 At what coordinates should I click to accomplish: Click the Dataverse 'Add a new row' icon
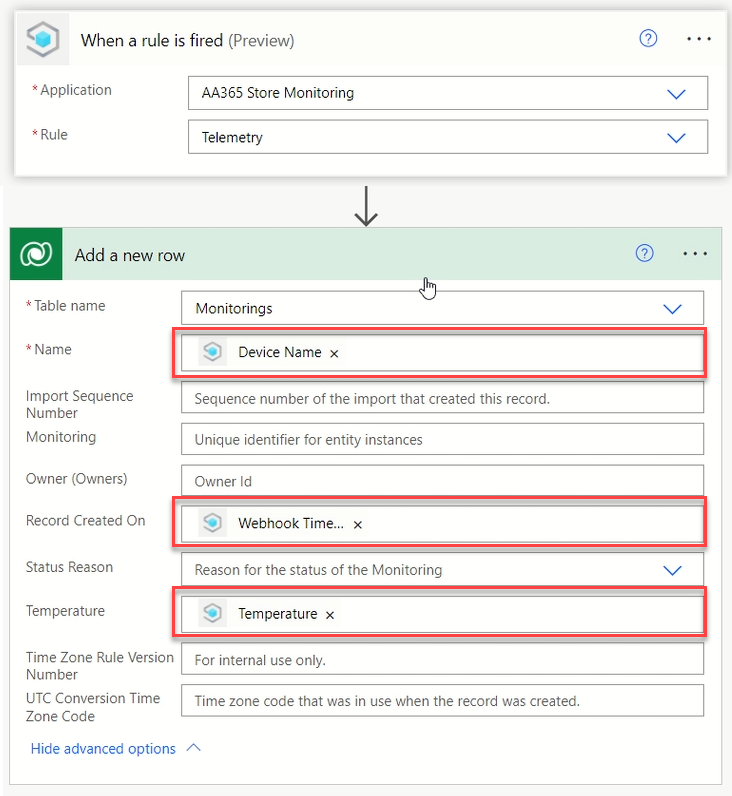[x=36, y=254]
